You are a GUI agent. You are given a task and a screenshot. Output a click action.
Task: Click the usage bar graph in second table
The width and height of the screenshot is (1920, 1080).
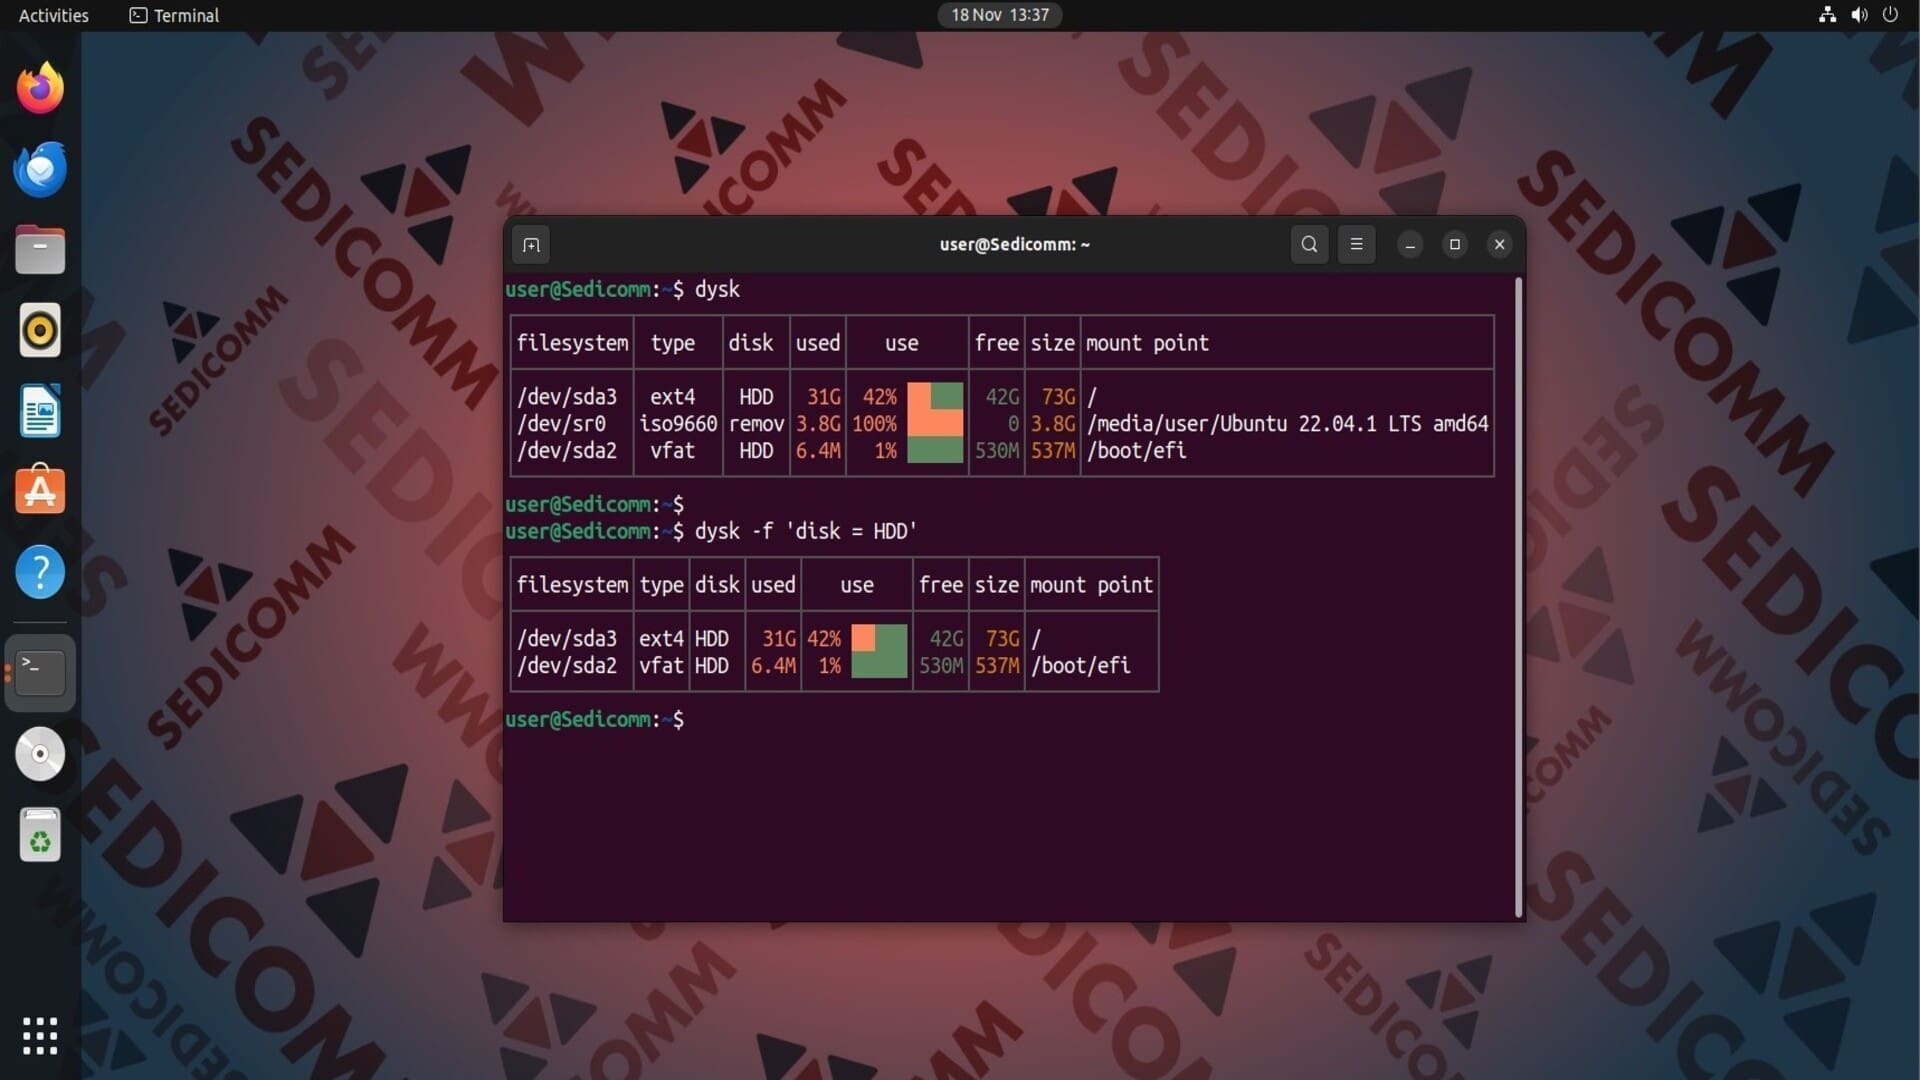tap(879, 651)
